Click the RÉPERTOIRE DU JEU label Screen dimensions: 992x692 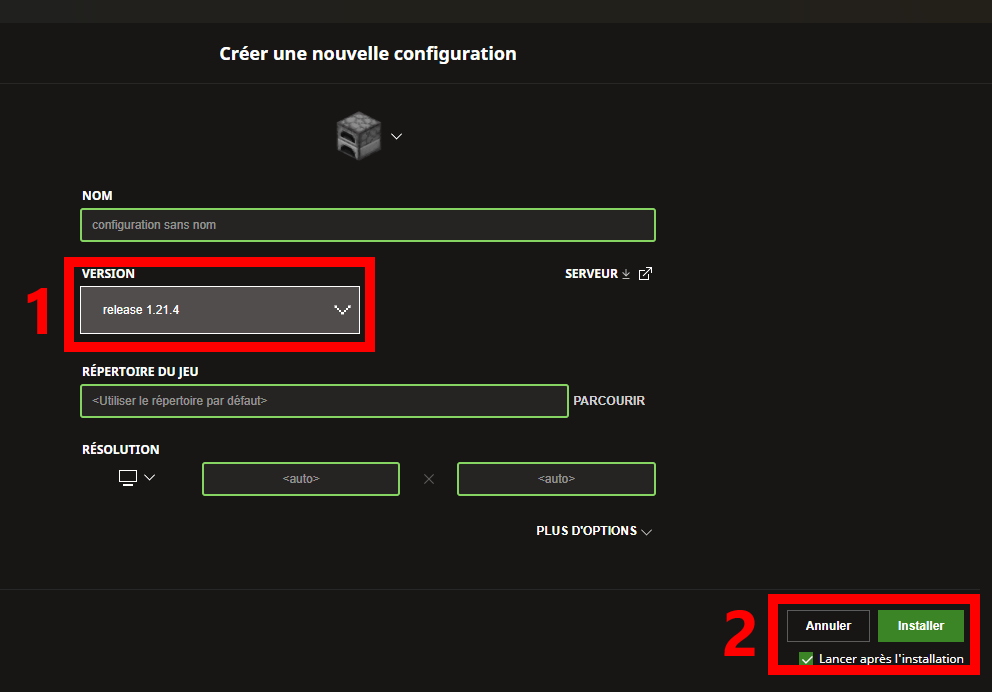[x=140, y=371]
